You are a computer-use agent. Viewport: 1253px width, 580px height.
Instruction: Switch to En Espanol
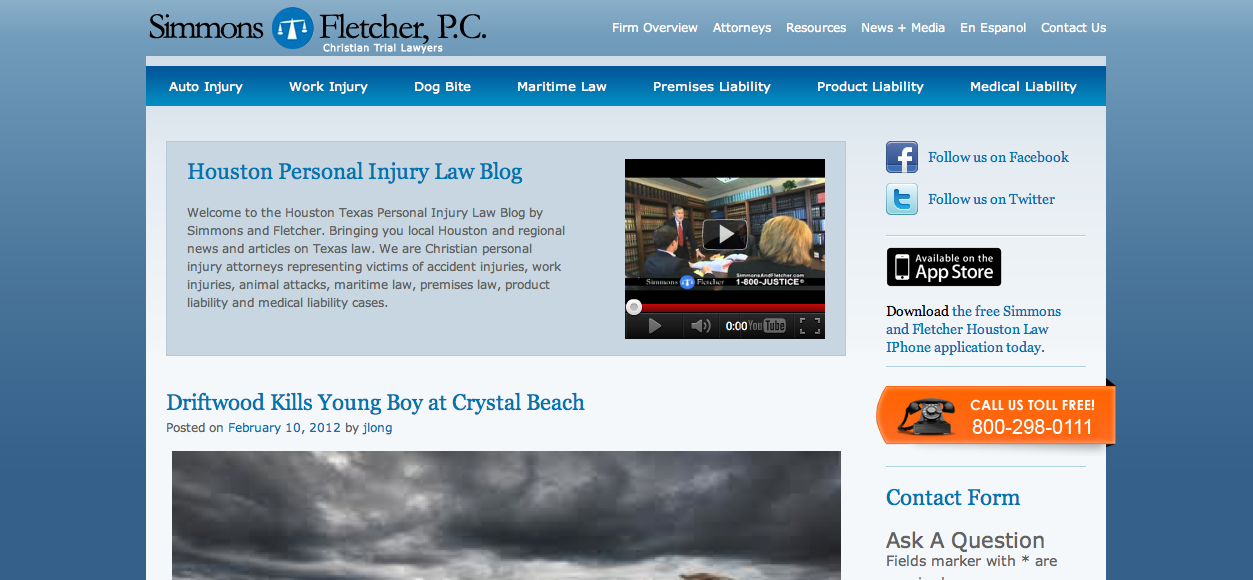[x=993, y=28]
